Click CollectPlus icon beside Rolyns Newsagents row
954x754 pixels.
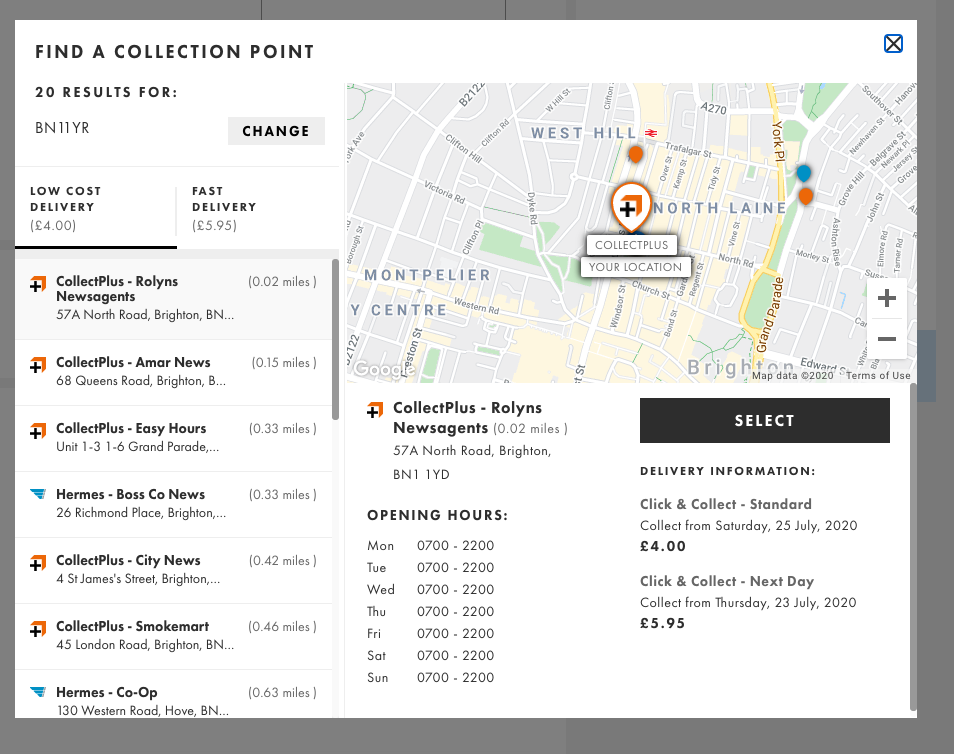click(x=38, y=284)
